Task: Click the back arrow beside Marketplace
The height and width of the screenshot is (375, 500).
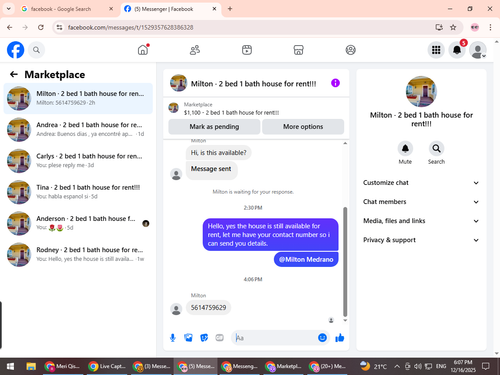Action: coord(14,74)
